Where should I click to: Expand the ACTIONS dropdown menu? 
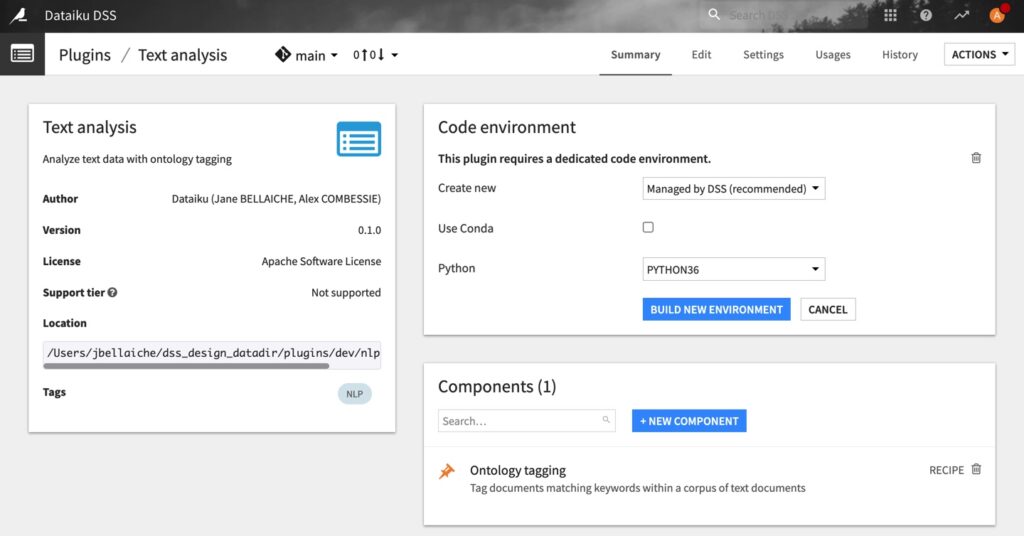979,55
